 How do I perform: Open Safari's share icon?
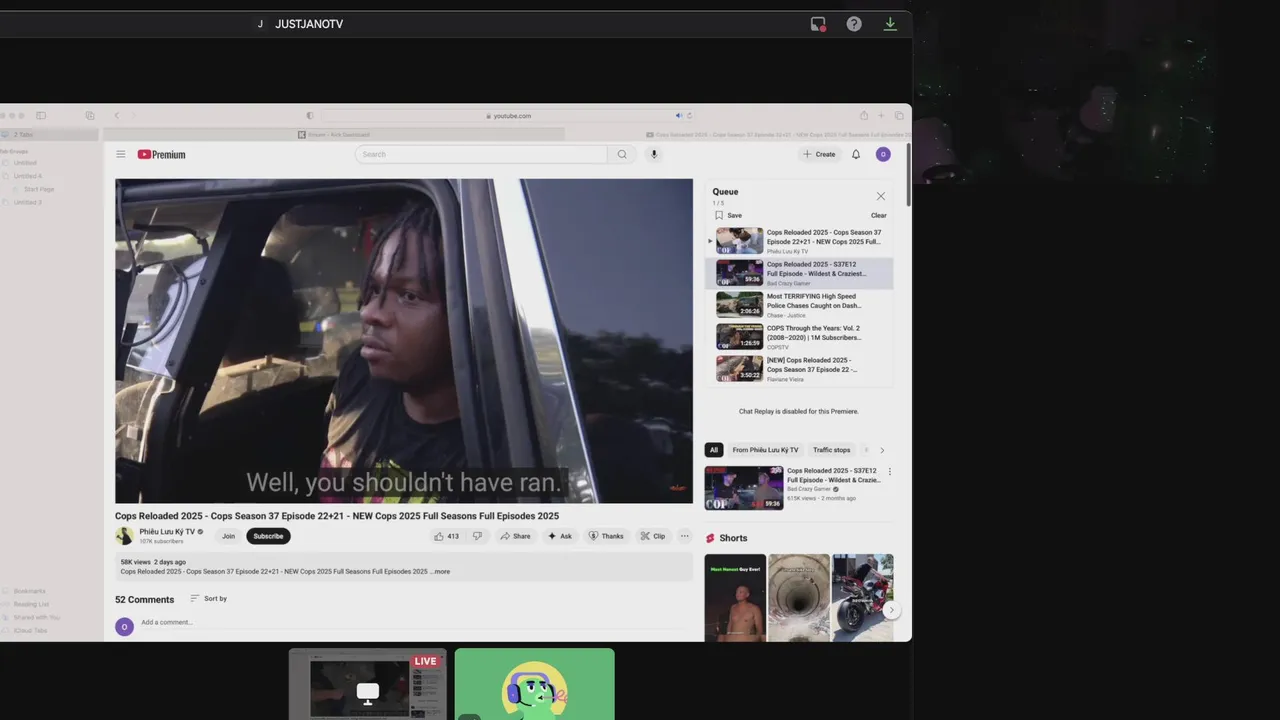click(x=864, y=116)
